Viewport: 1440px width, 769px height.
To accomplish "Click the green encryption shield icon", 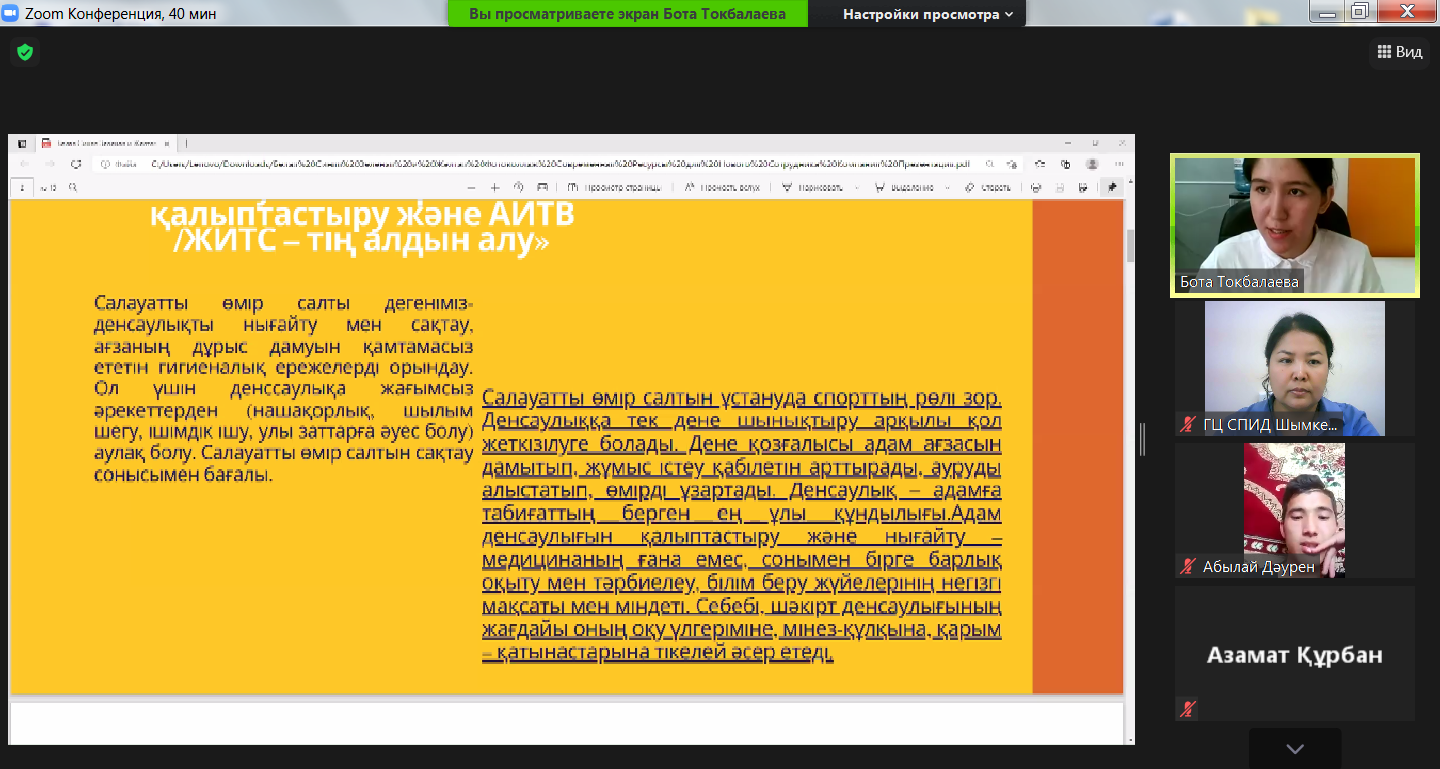I will click(x=25, y=52).
